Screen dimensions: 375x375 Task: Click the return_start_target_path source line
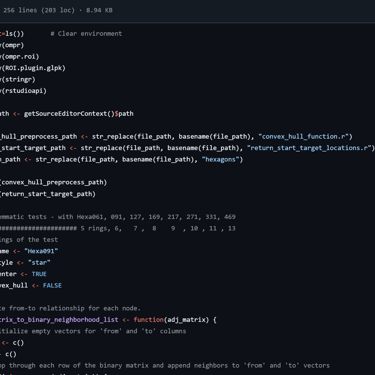[x=48, y=194]
